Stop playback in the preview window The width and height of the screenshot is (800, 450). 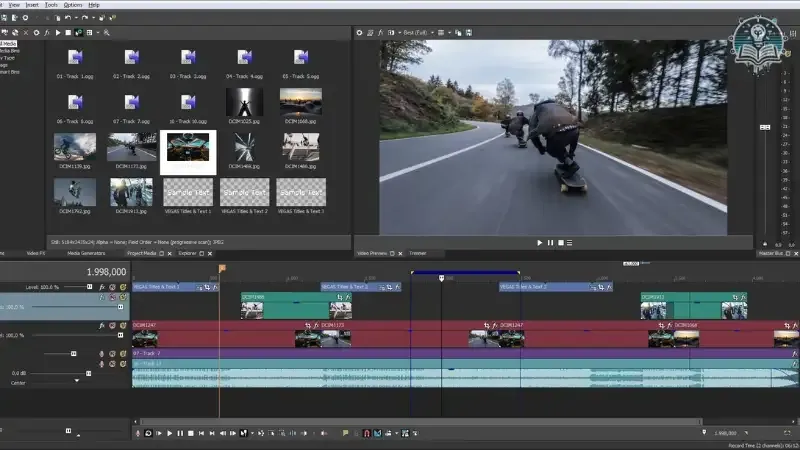[x=561, y=243]
